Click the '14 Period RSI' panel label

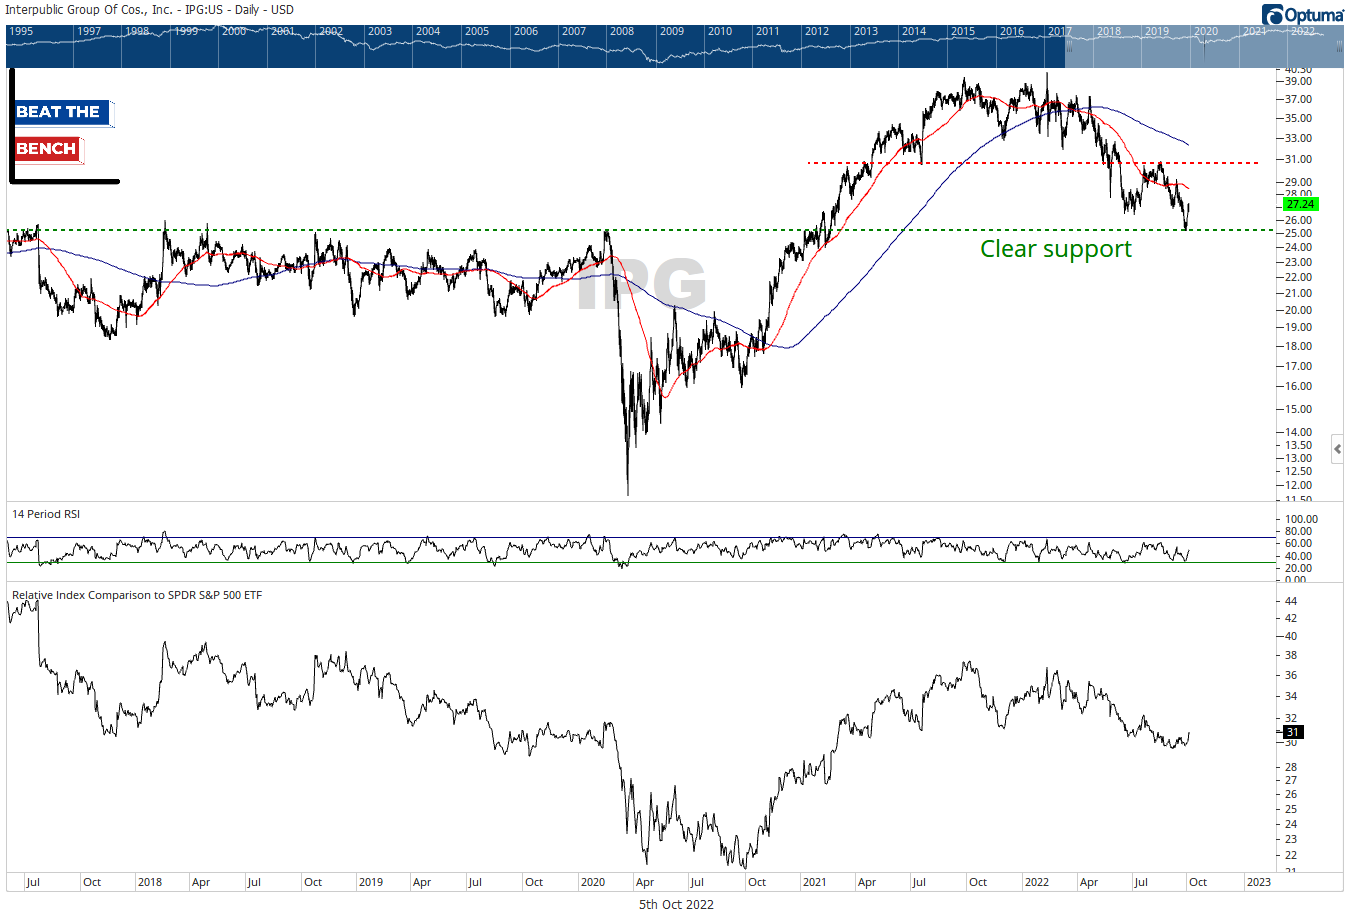pos(46,514)
